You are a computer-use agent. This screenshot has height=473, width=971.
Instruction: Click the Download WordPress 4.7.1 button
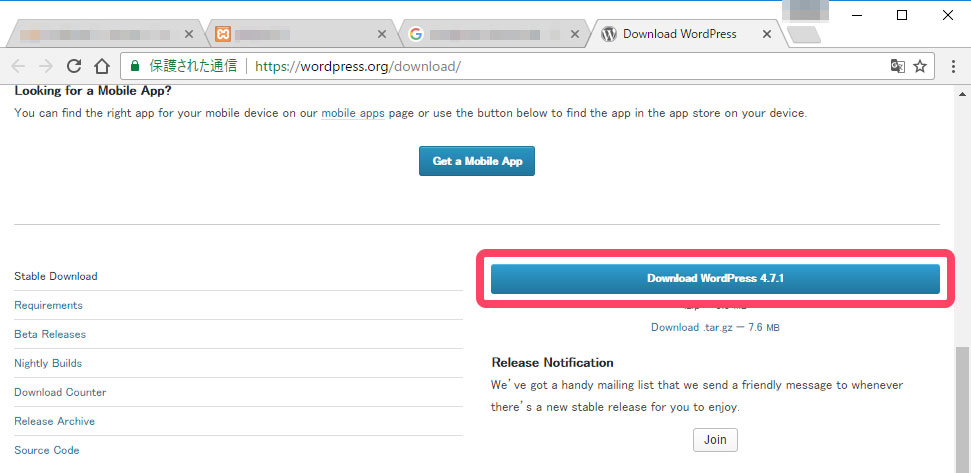click(715, 279)
